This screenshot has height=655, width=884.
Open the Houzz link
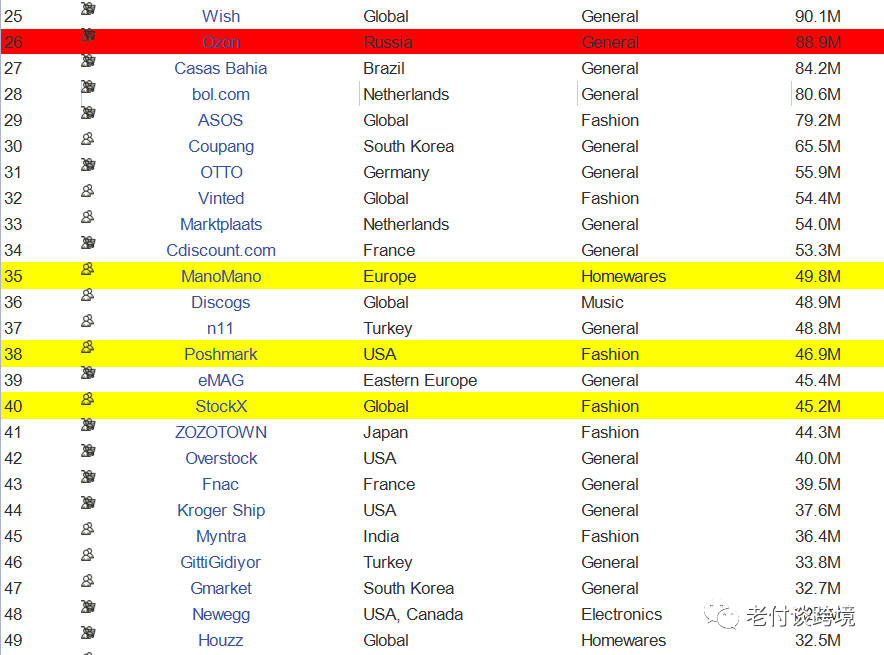pyautogui.click(x=221, y=641)
